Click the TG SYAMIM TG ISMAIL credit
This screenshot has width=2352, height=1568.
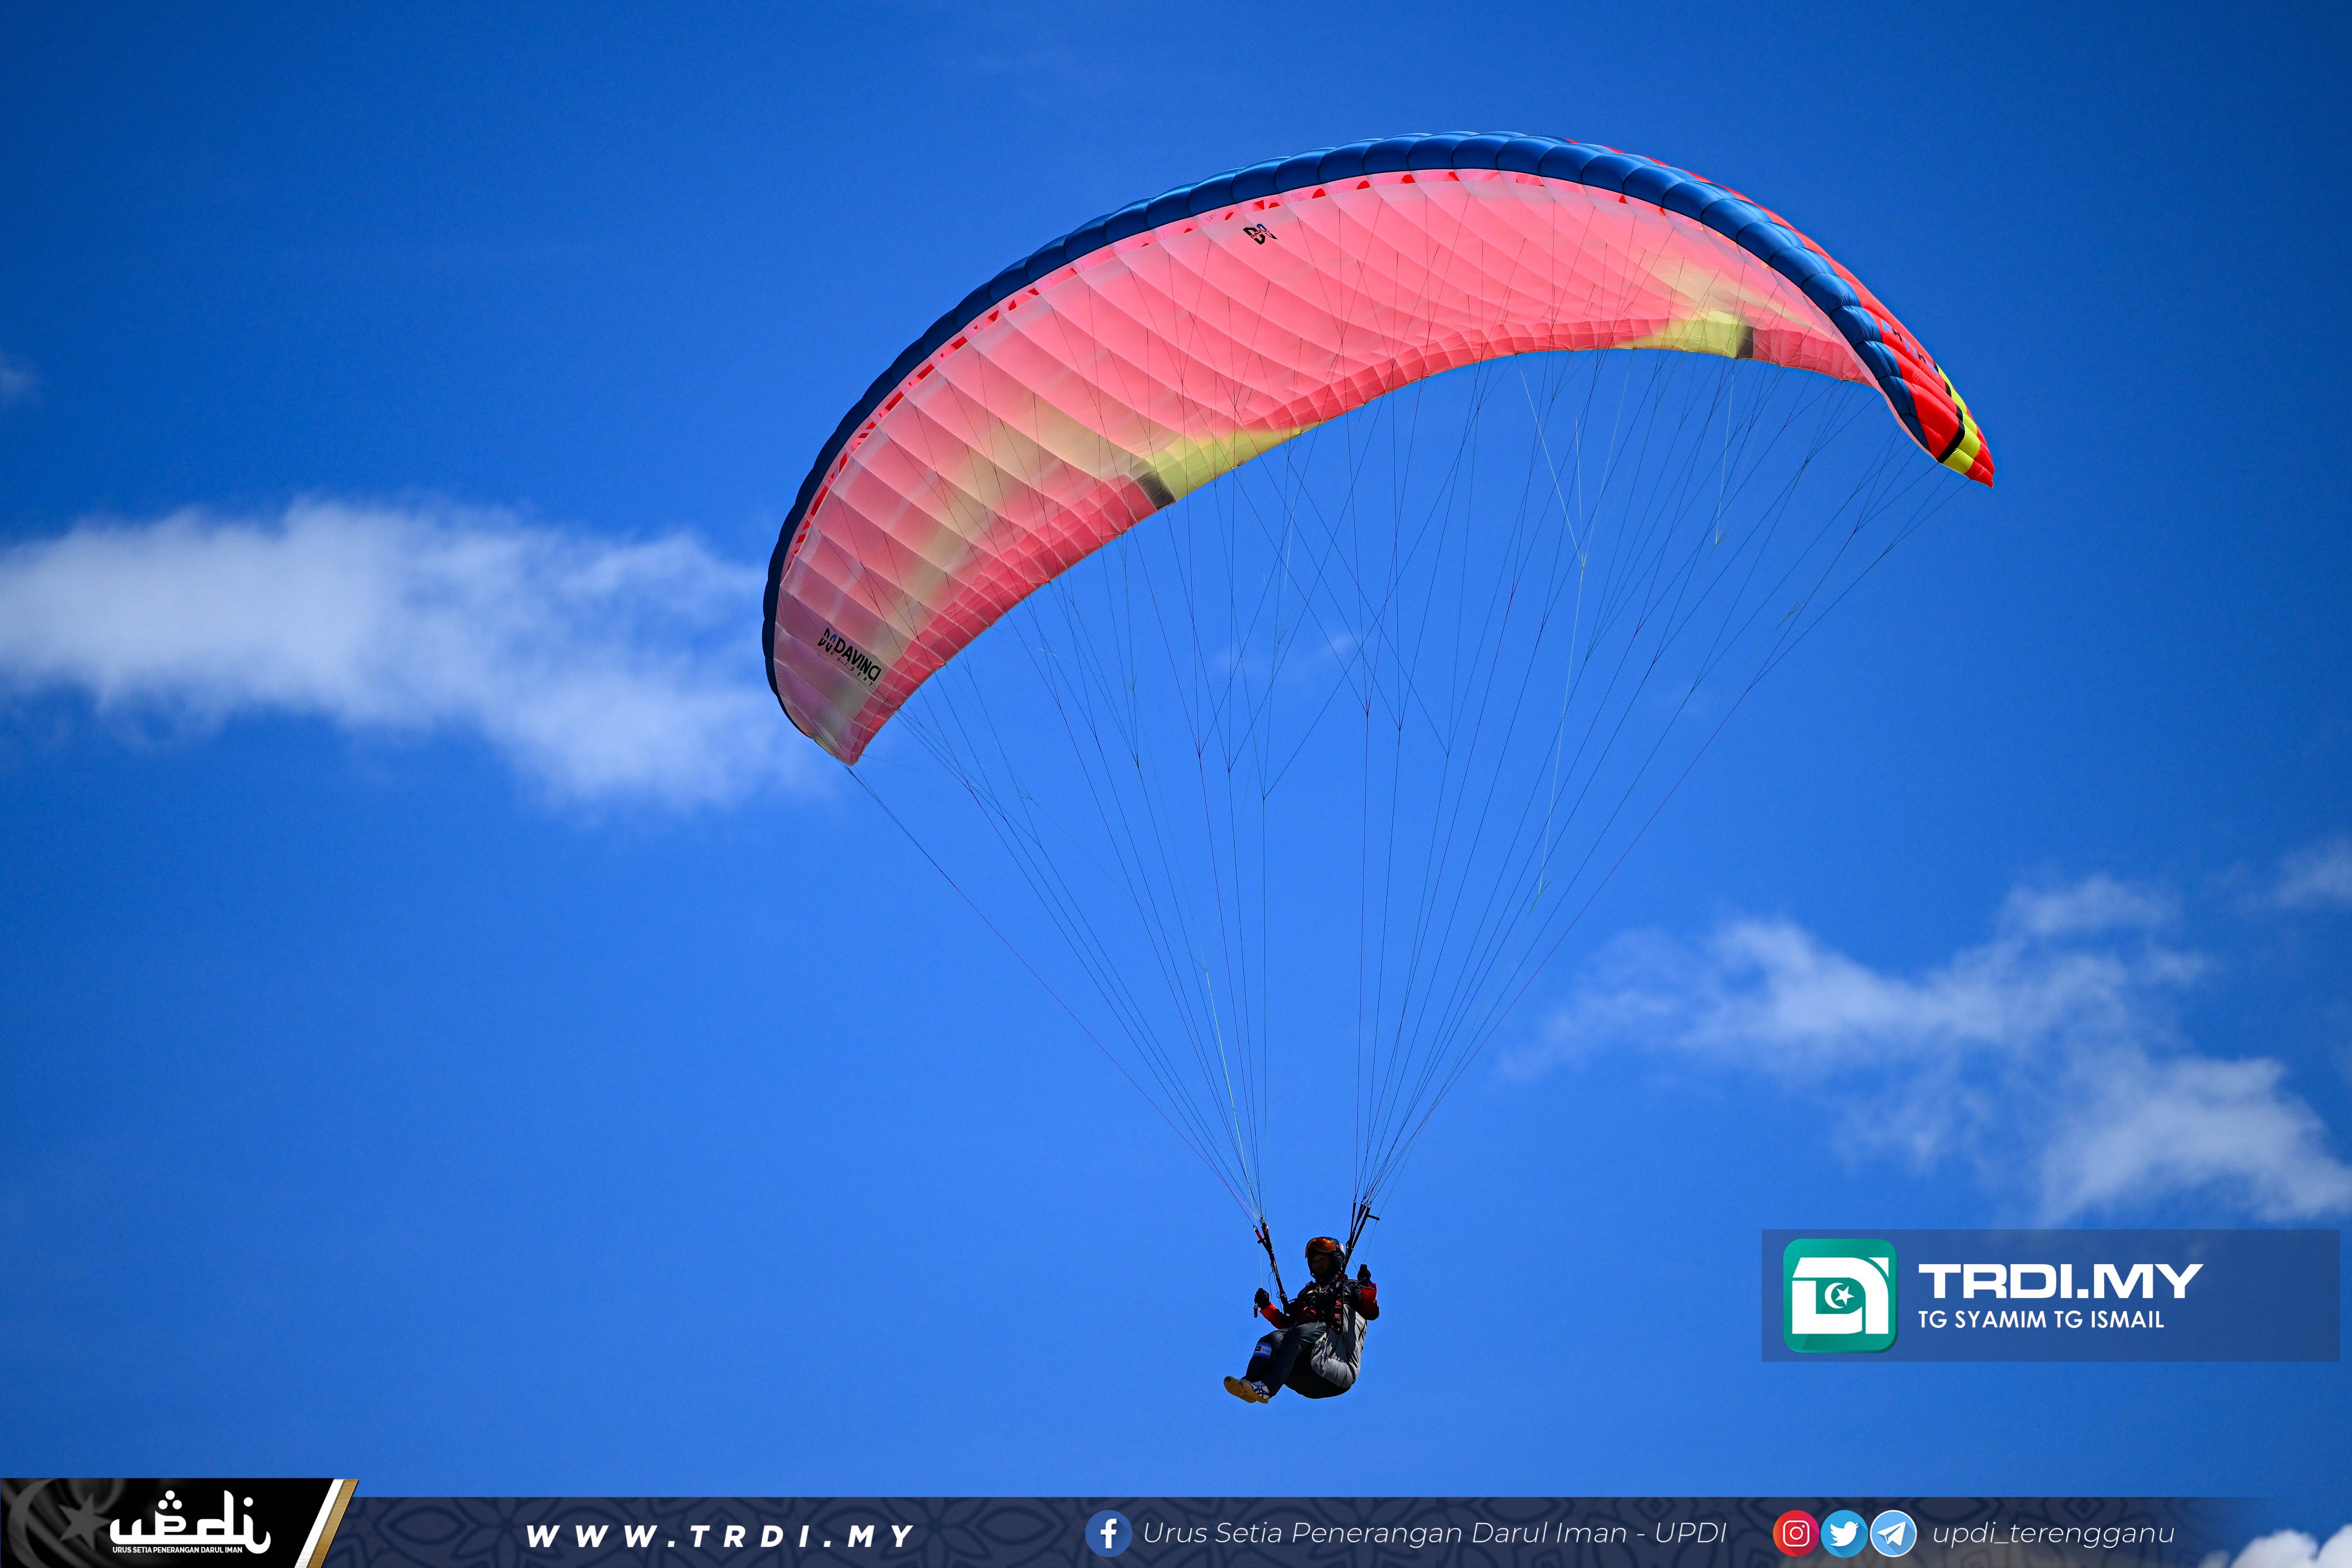[2040, 1320]
